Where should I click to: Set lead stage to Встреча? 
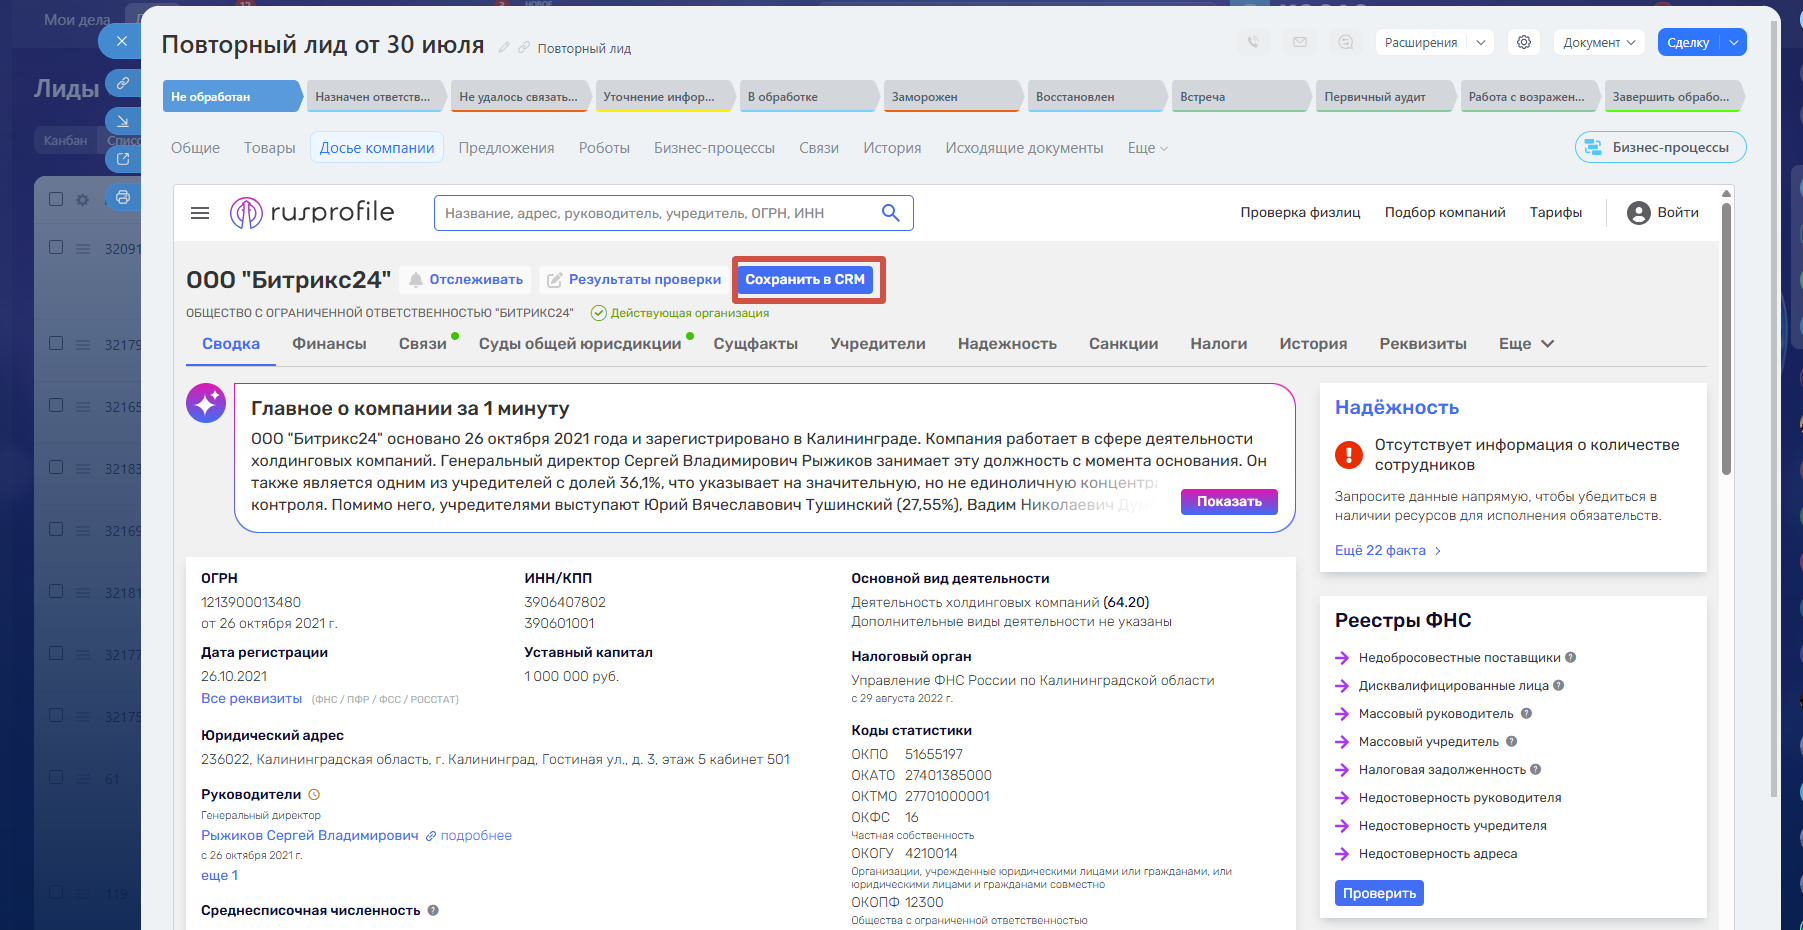[1240, 97]
